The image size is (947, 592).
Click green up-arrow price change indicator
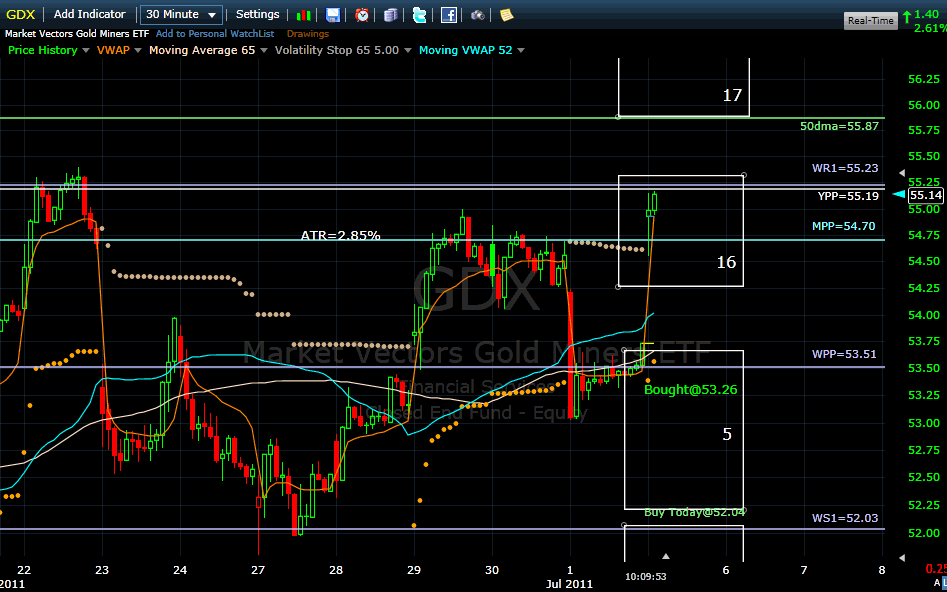coord(908,16)
